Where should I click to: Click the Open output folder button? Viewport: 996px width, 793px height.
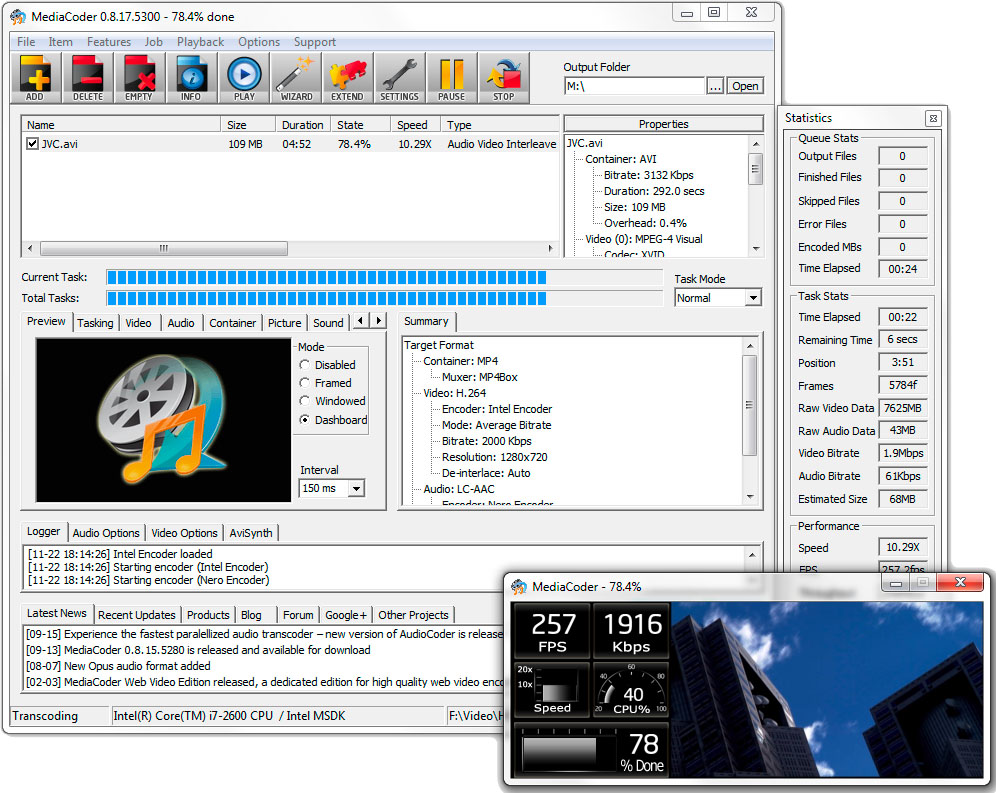(745, 86)
